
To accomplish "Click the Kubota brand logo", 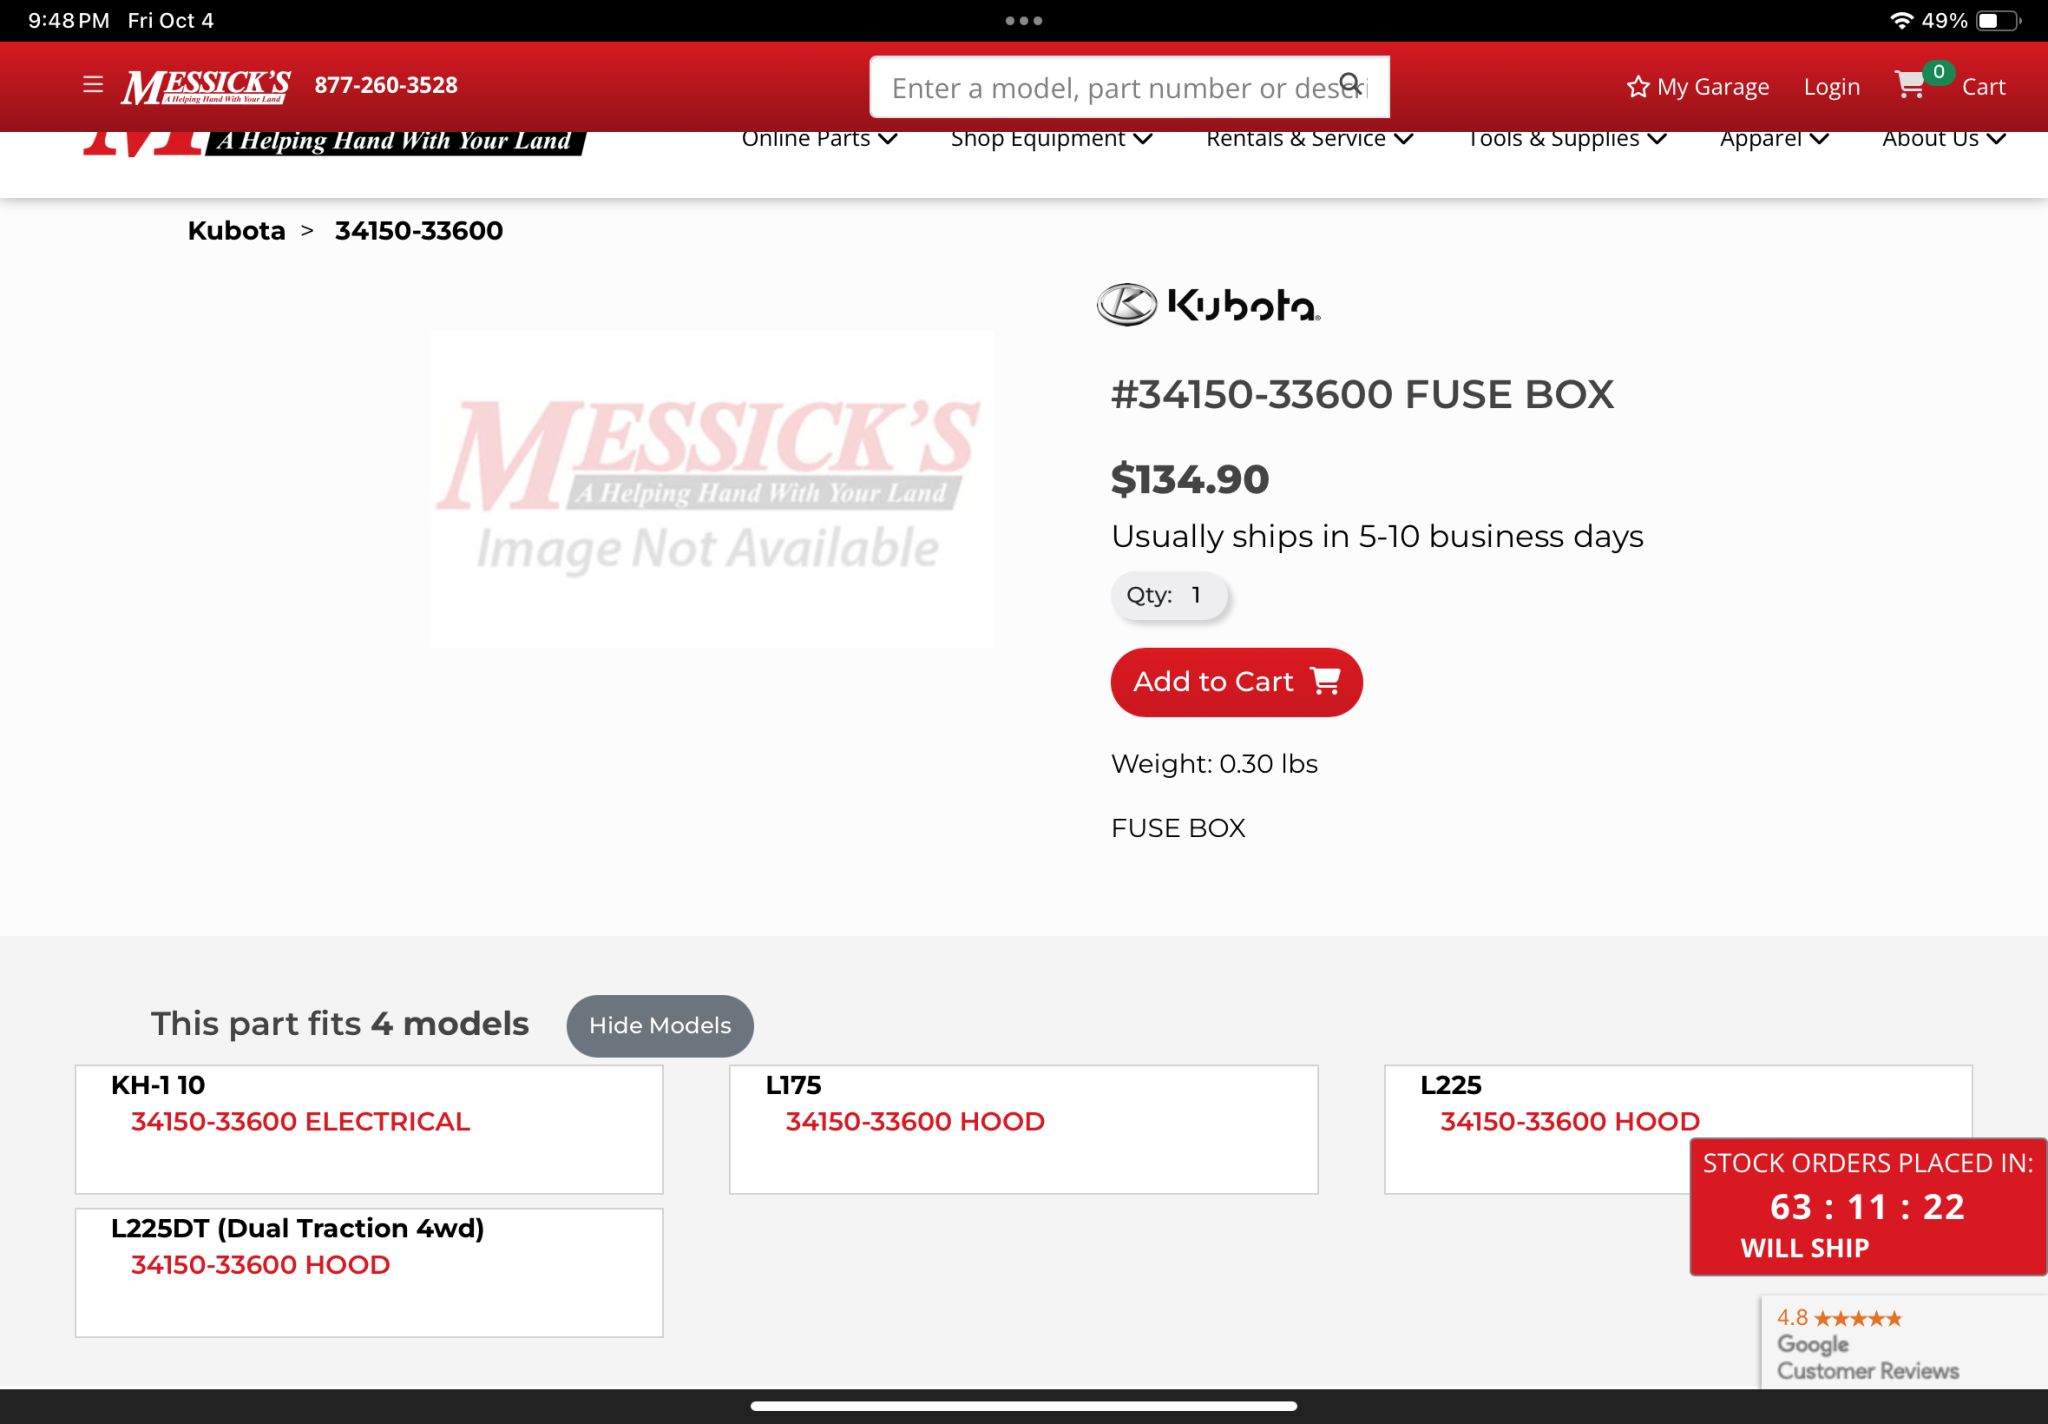I will tap(1208, 305).
